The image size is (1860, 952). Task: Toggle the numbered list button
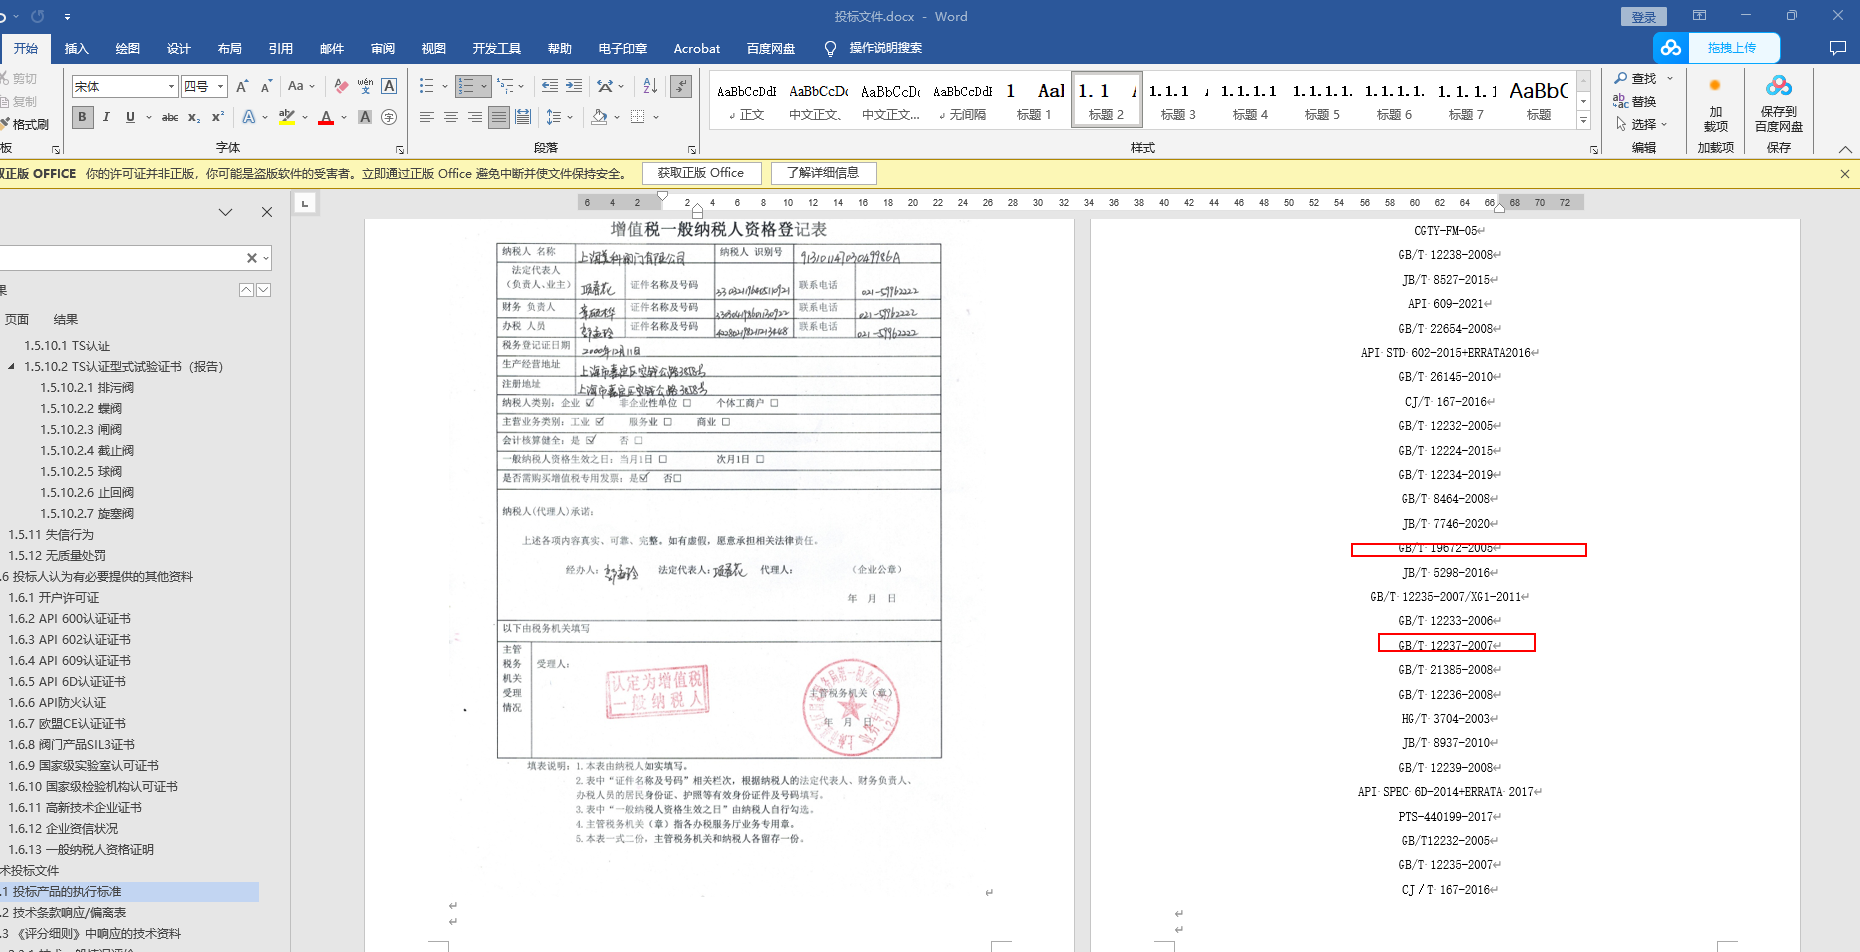point(466,87)
